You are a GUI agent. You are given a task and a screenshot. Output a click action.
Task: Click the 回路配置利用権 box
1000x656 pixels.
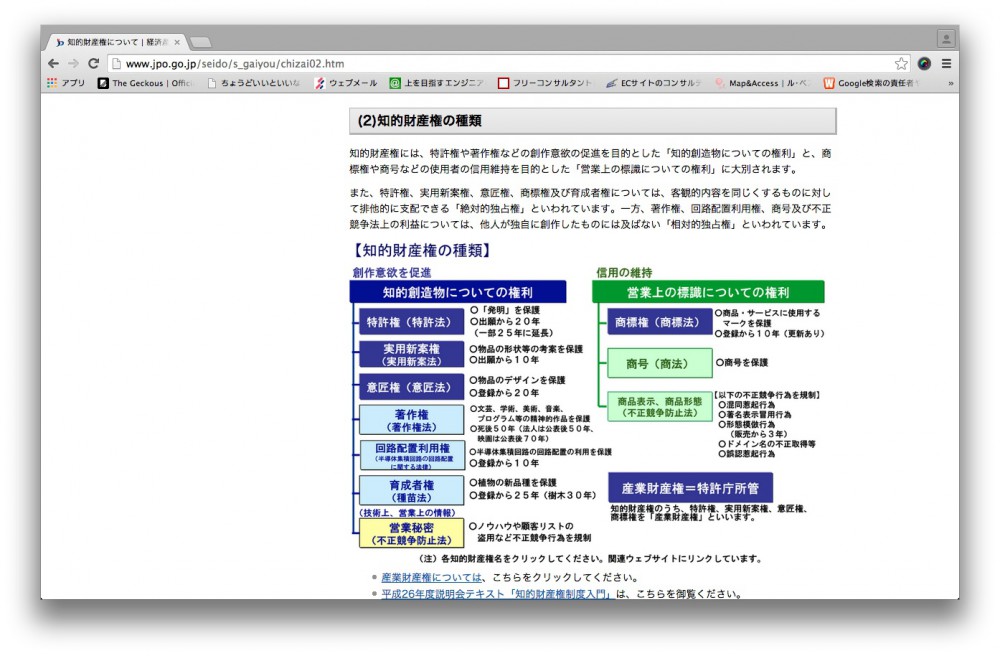click(411, 455)
